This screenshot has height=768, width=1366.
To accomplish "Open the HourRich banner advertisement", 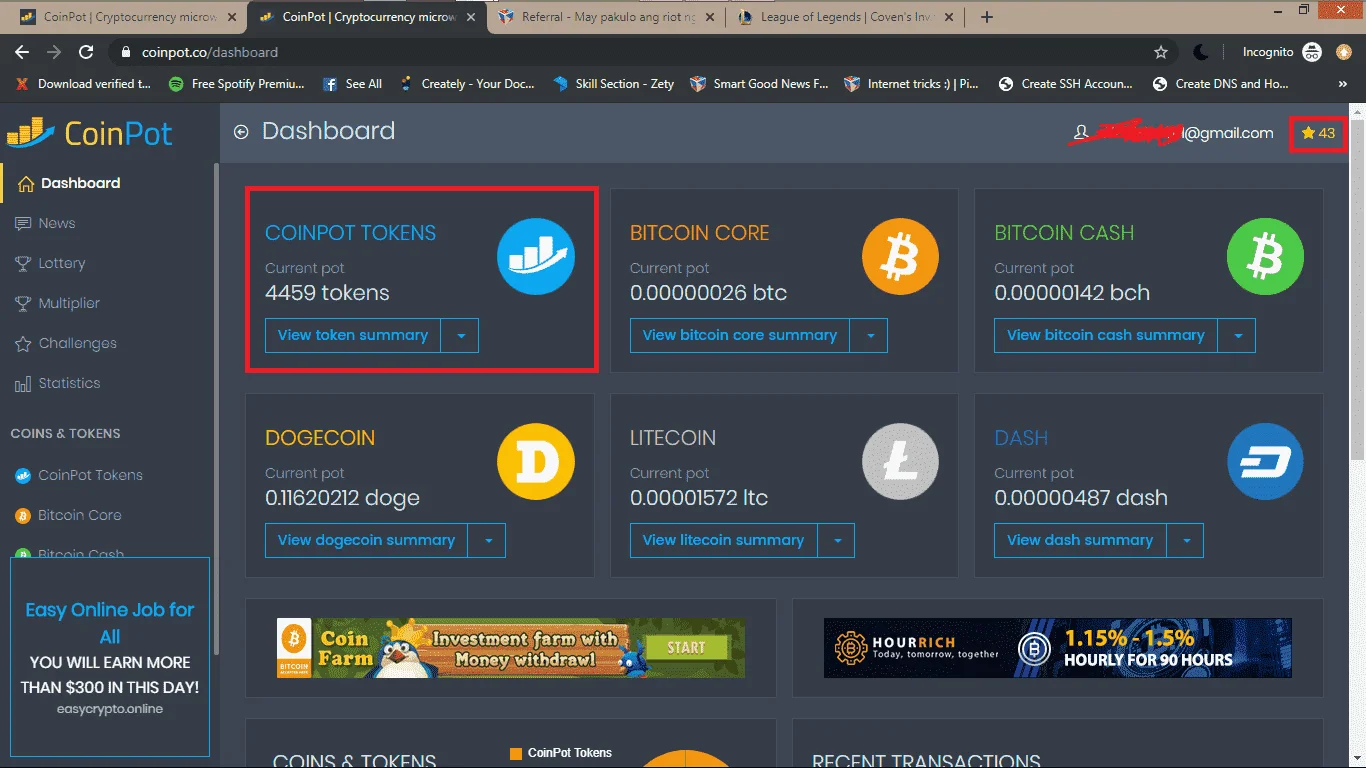I will click(x=1058, y=647).
